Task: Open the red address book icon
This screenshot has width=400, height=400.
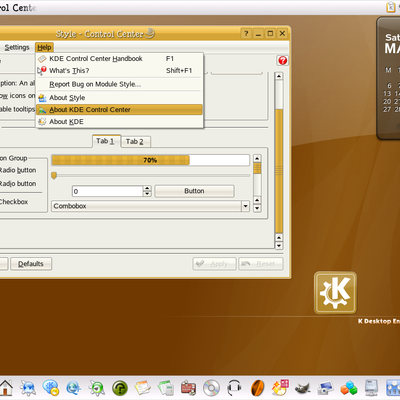Action: click(189, 388)
